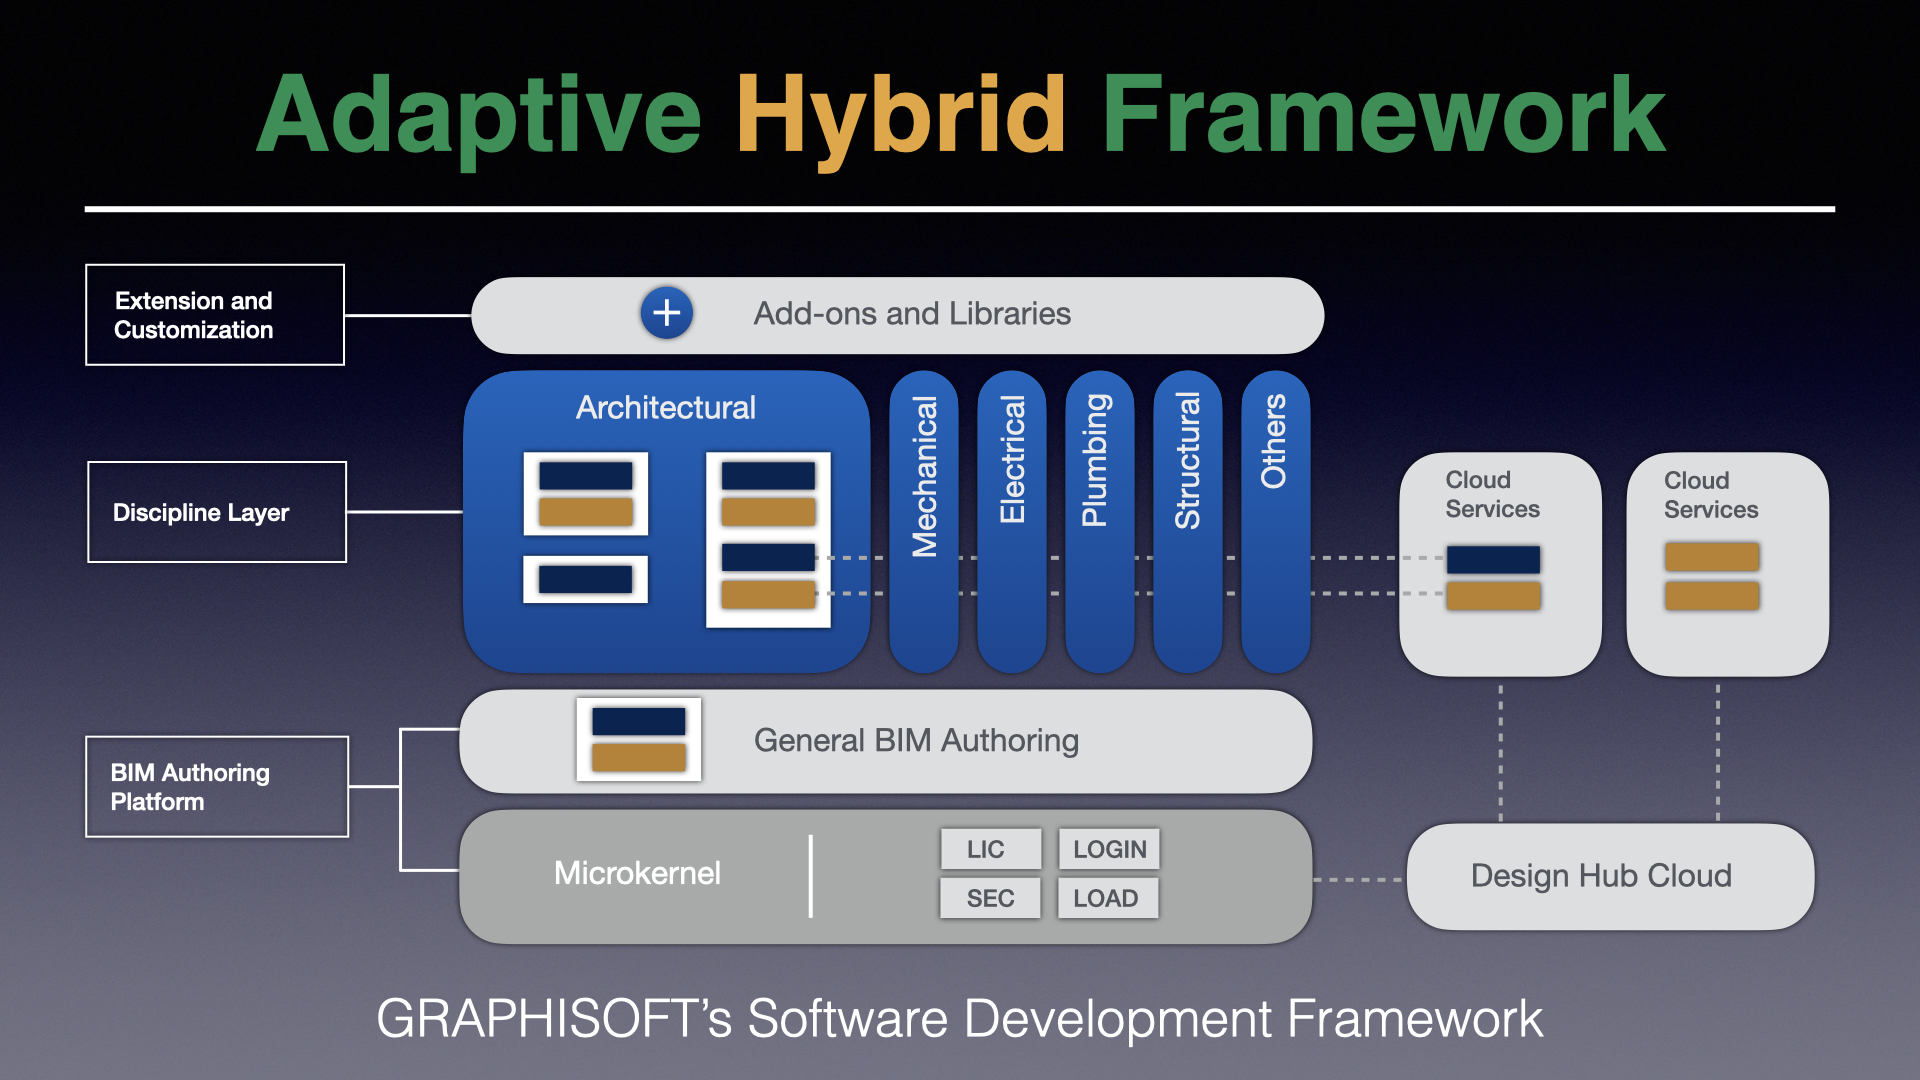The image size is (1920, 1080).
Task: Click the Mechanical discipline column
Action: pos(924,520)
